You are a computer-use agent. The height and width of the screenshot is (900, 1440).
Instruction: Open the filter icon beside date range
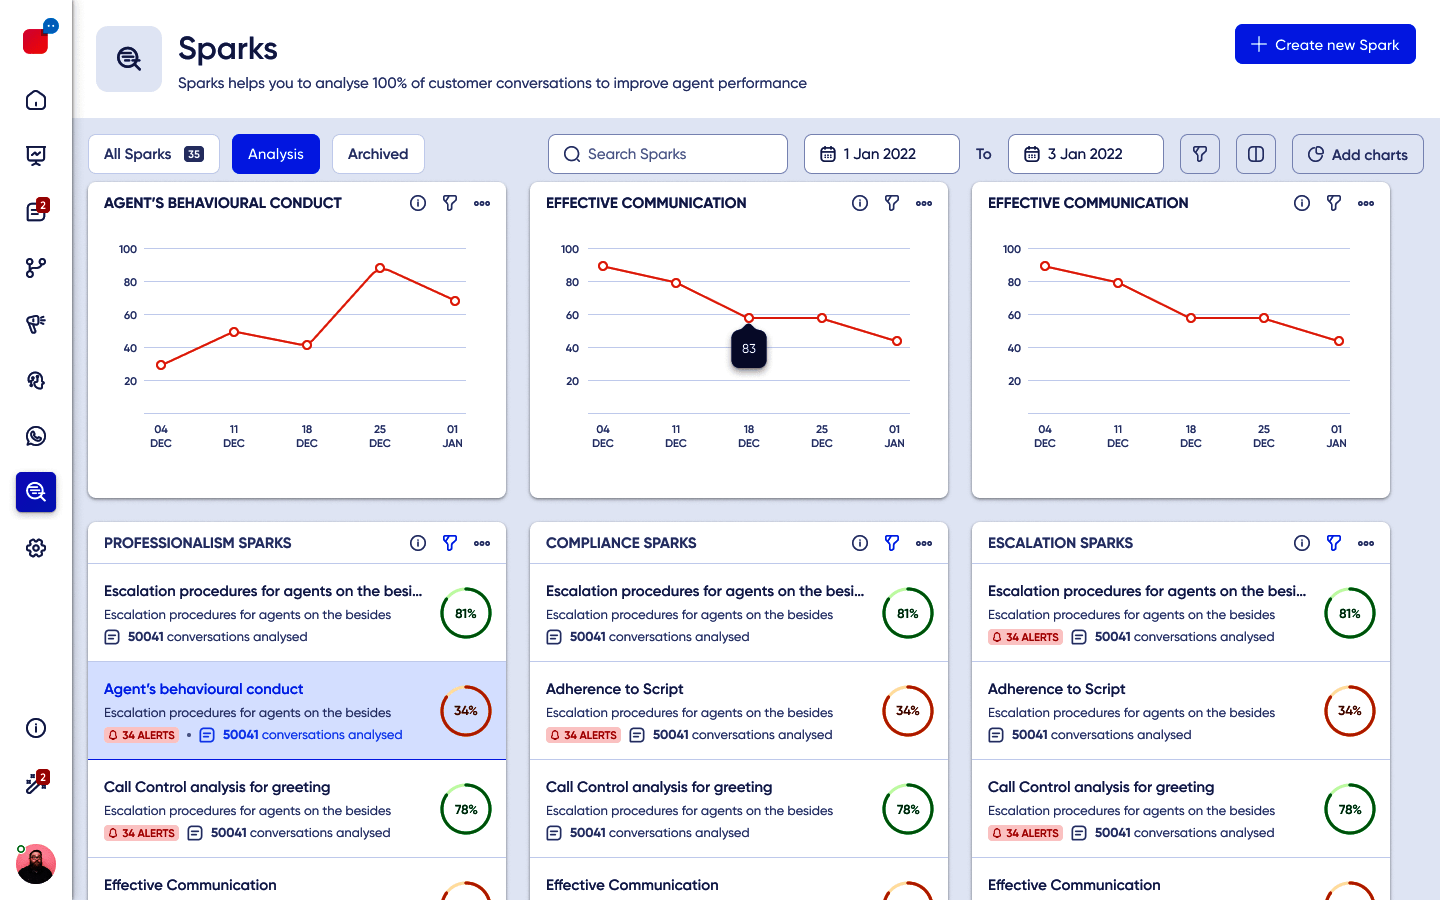tap(1200, 154)
